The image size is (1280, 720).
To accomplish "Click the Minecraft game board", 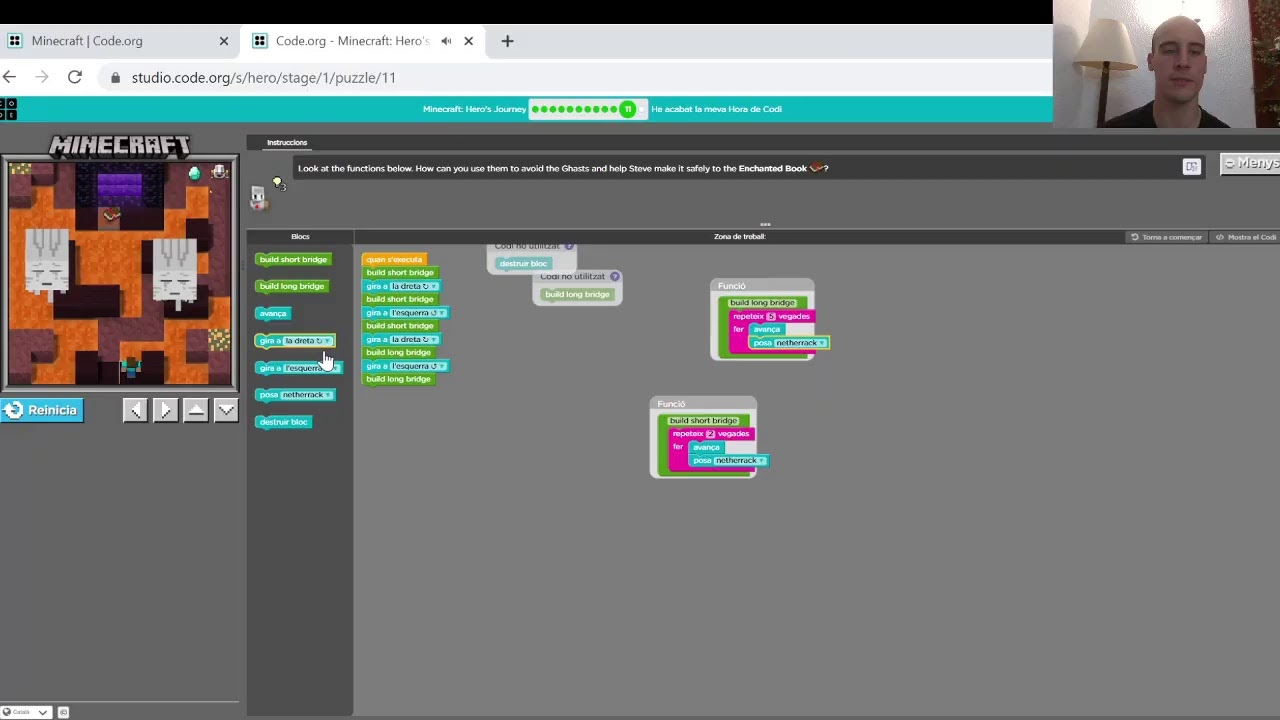I will click(x=120, y=272).
